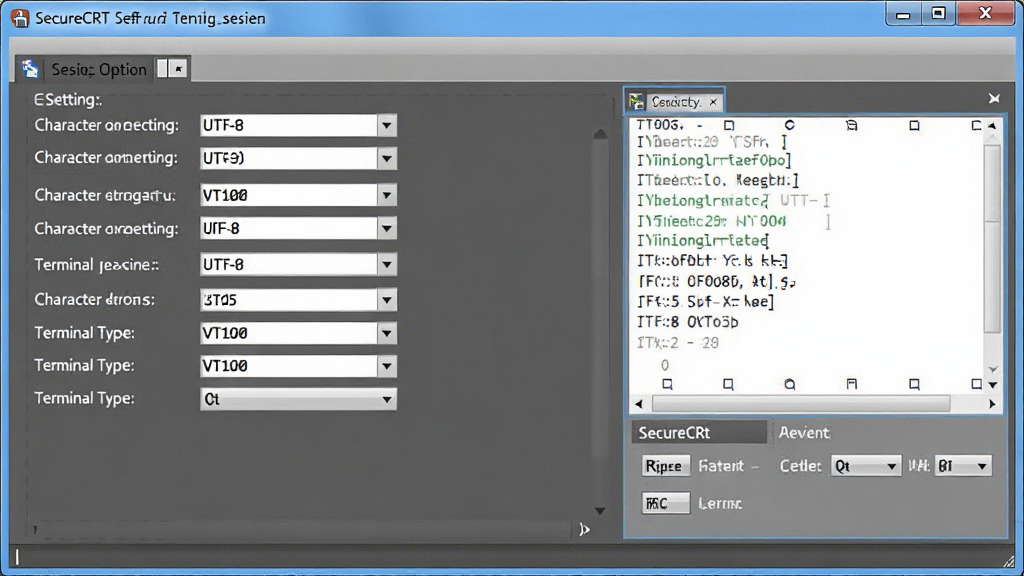
Task: Click the right arrow of settings horizontal scrollbar
Action: 584,530
